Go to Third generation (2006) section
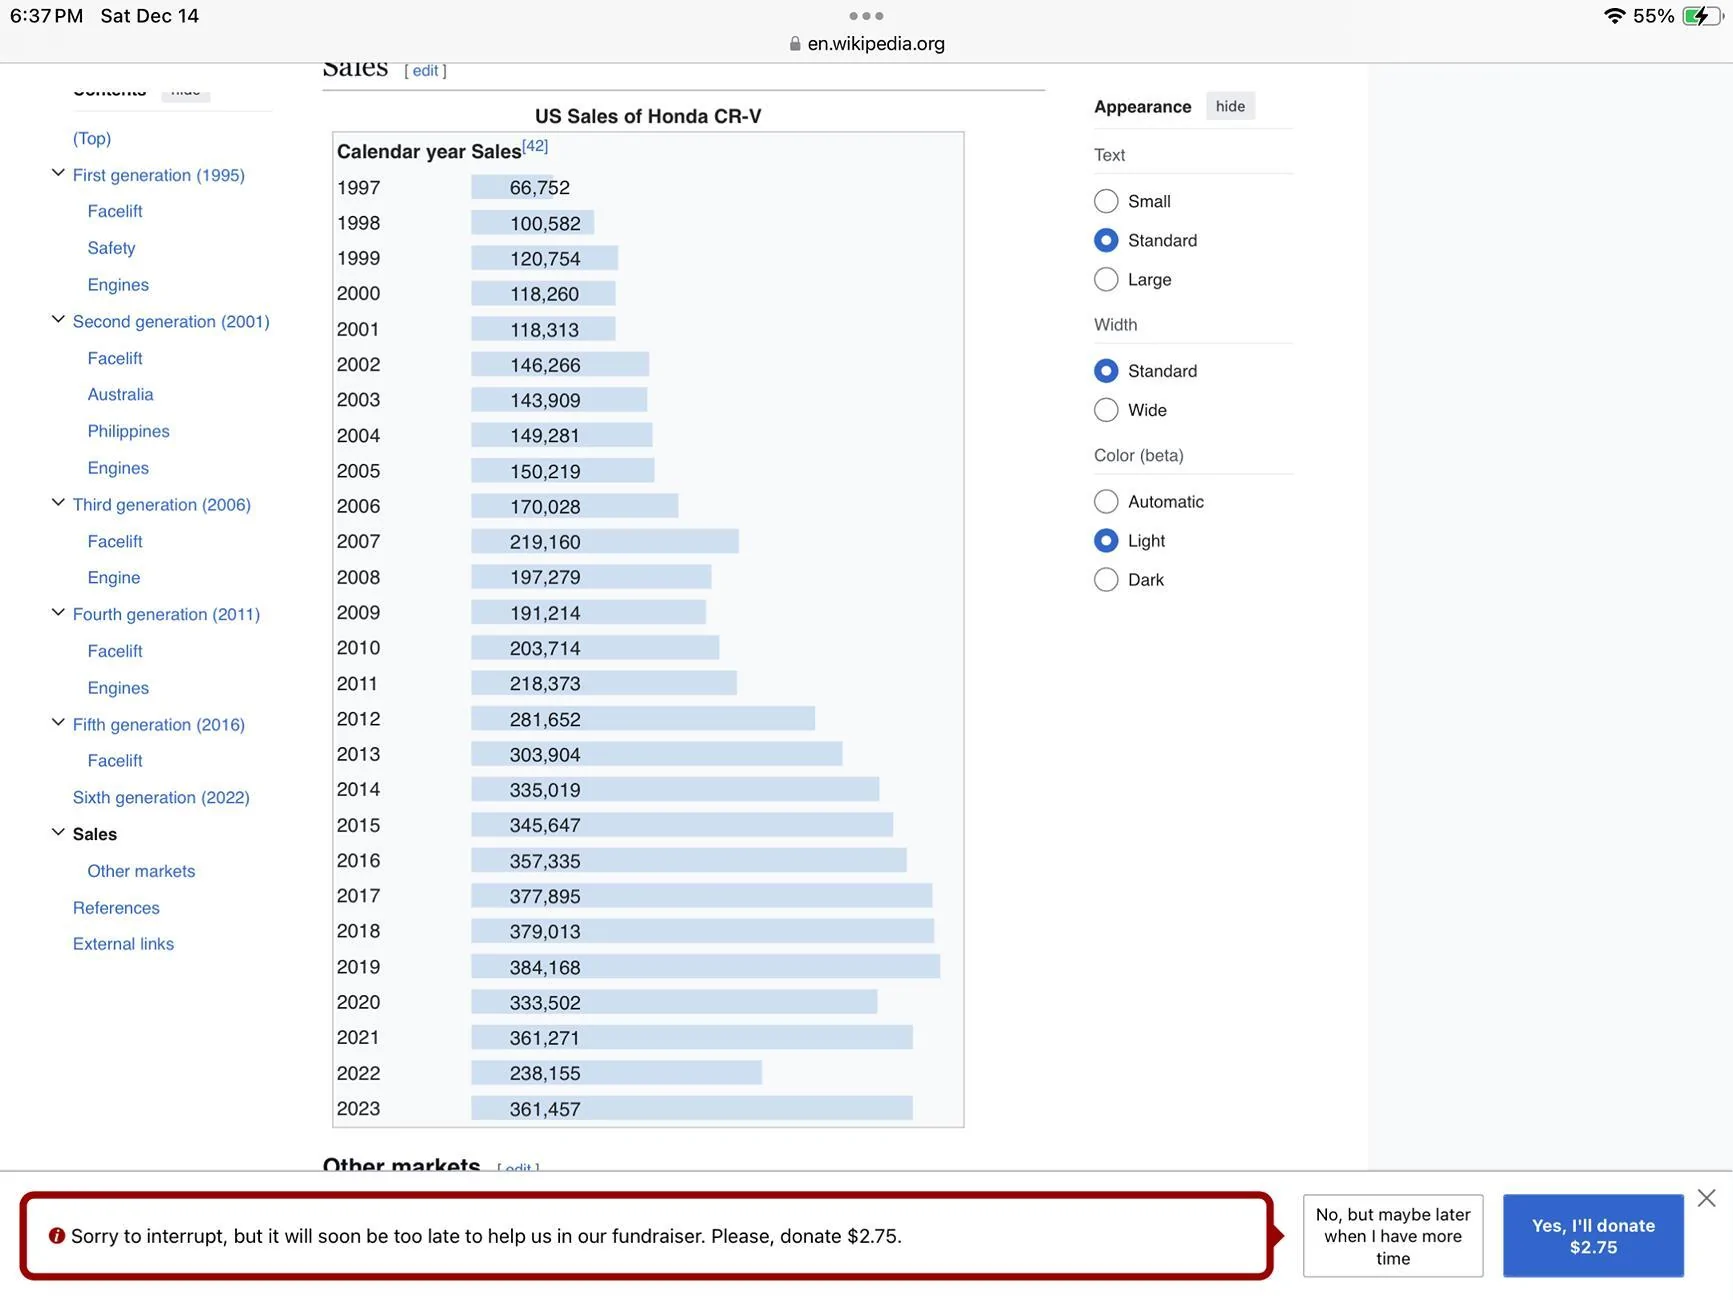 coord(162,505)
